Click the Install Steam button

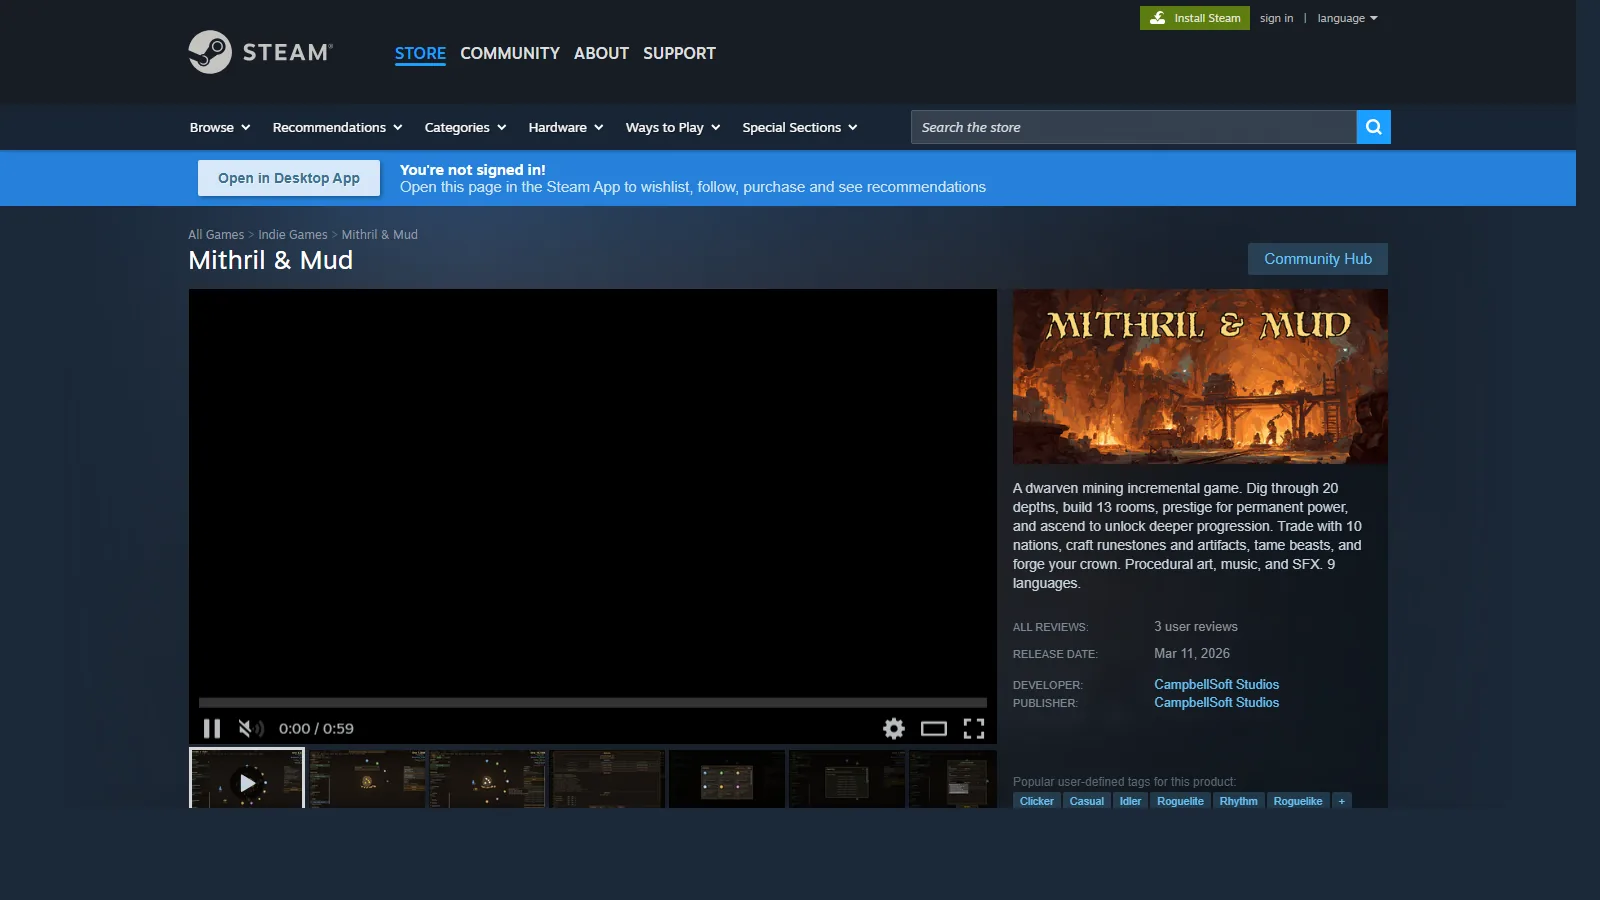point(1195,18)
